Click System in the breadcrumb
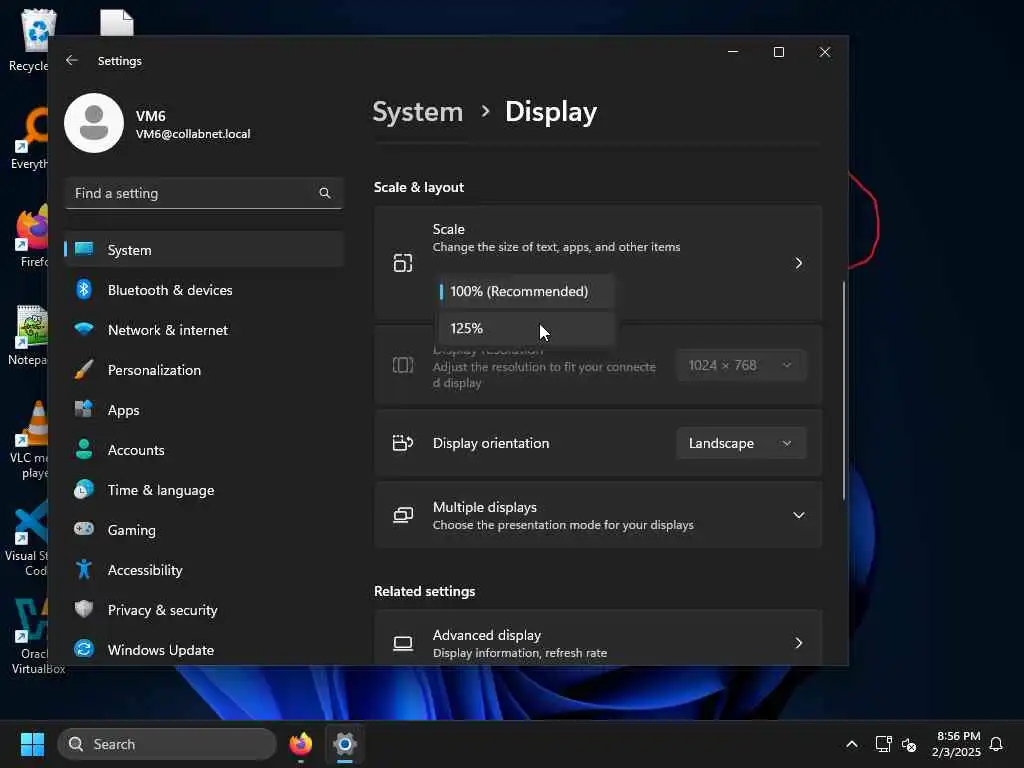This screenshot has width=1024, height=768. click(417, 112)
